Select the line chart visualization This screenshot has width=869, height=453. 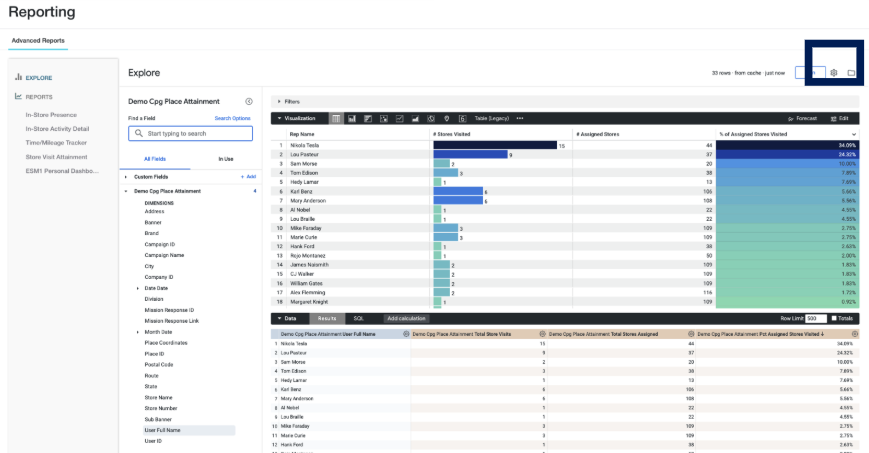[400, 119]
